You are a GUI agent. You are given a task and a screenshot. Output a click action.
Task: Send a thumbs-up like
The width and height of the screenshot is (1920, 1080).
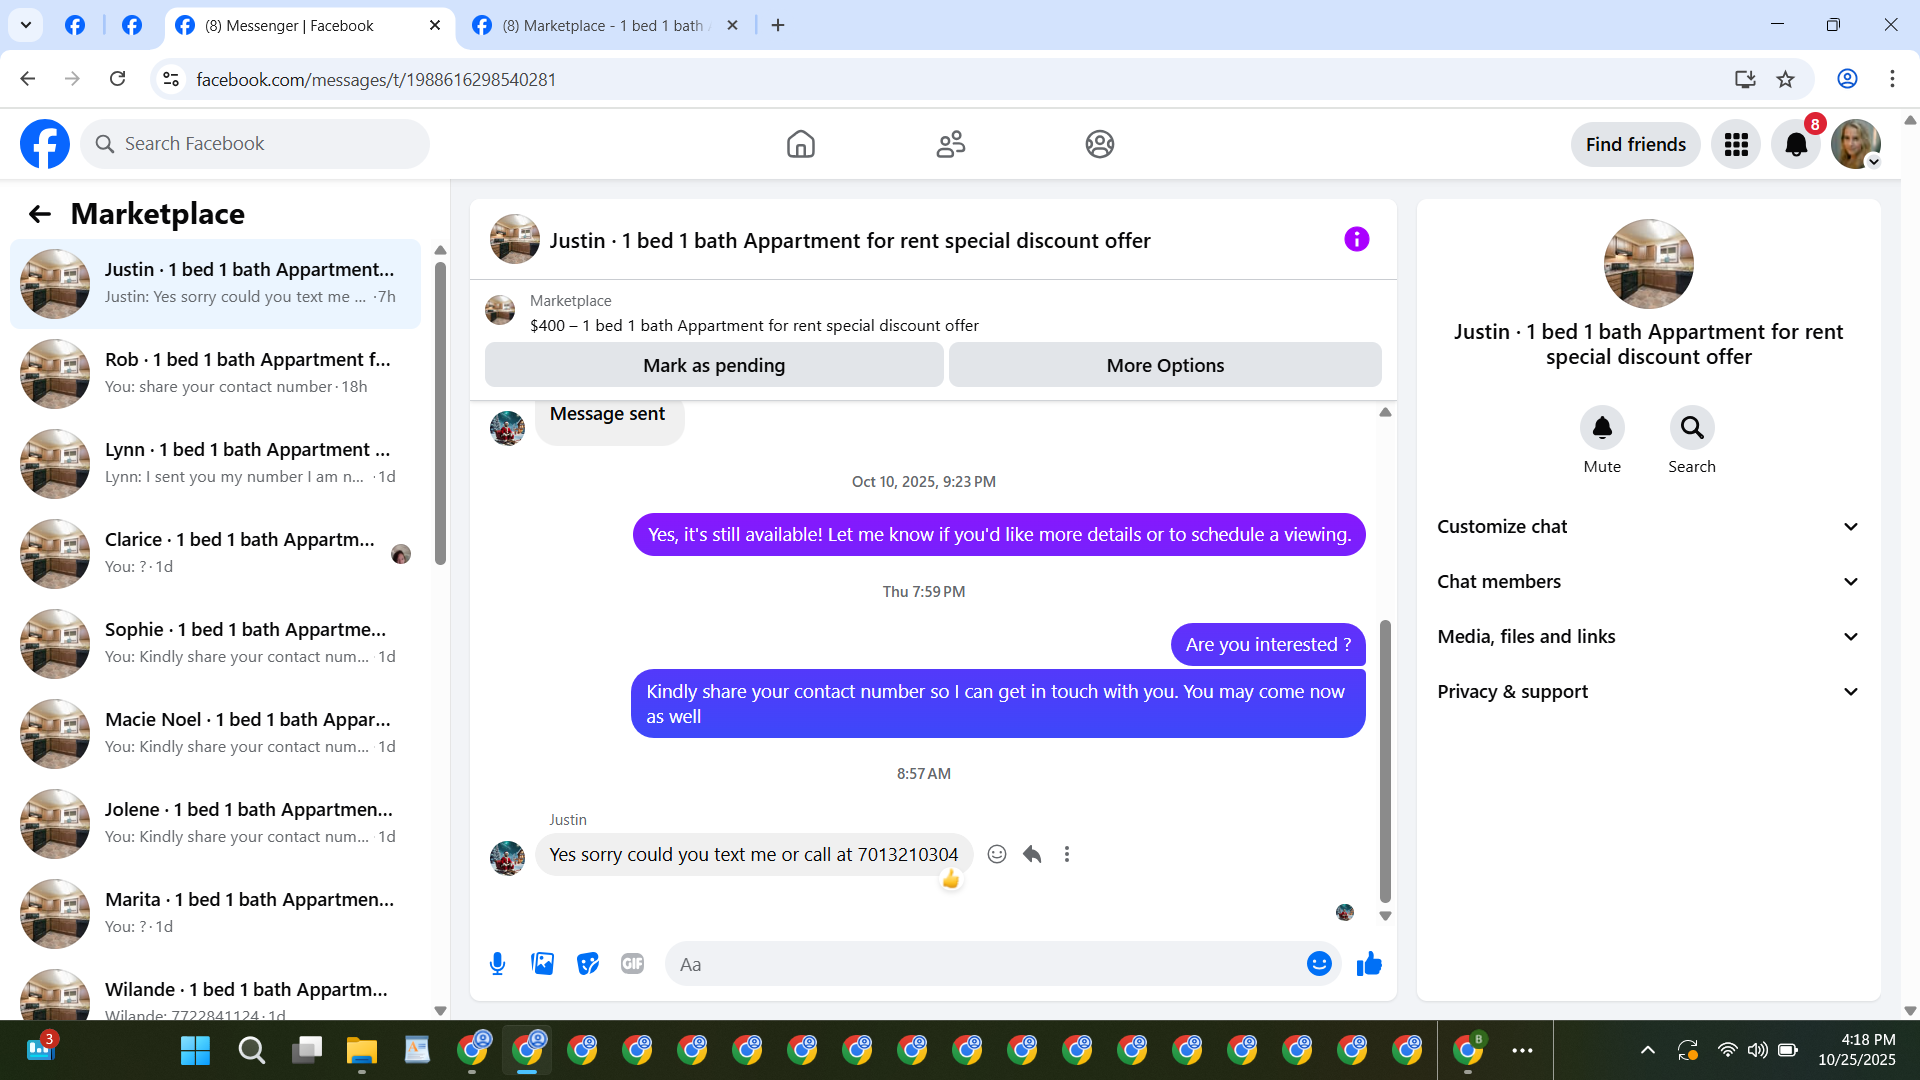[1369, 964]
